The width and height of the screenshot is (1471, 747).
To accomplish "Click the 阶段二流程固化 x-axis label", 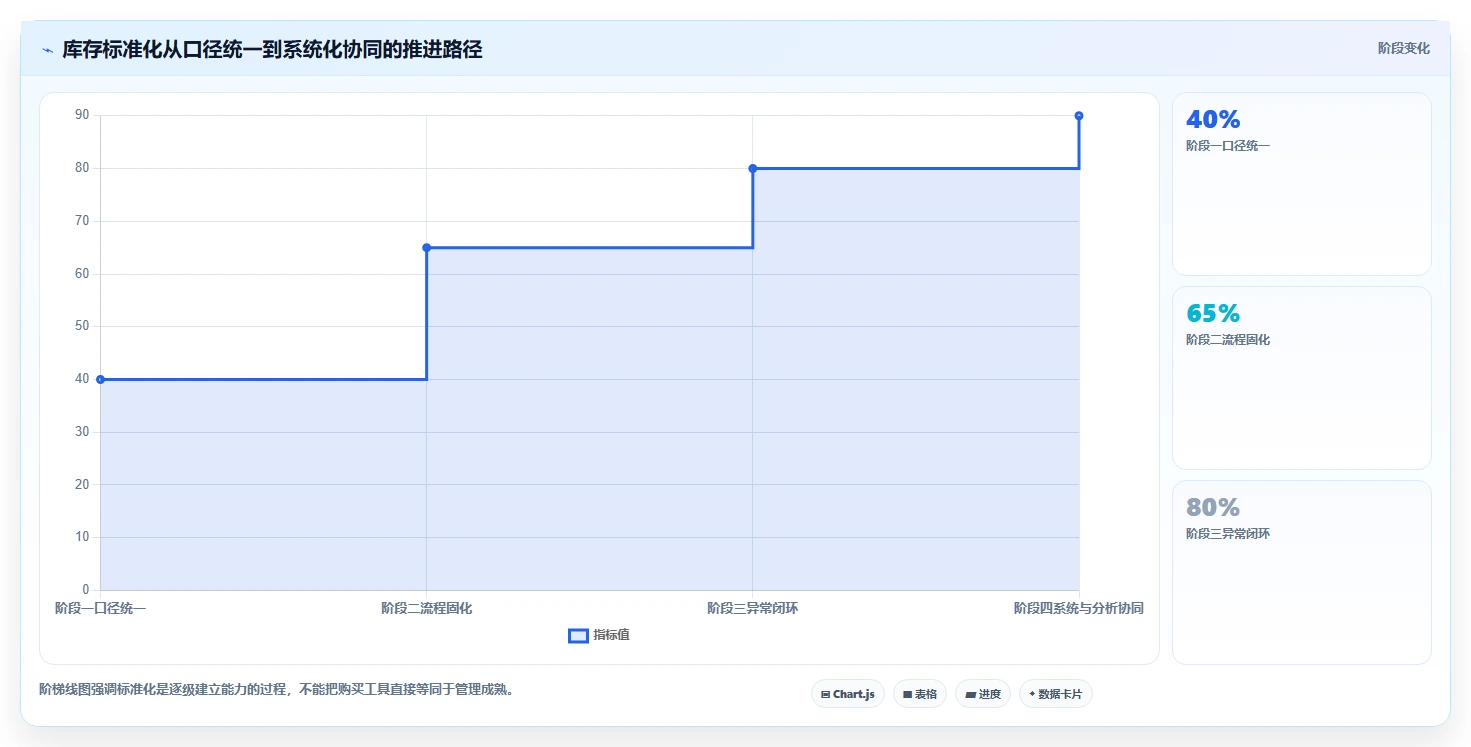I will coord(426,608).
